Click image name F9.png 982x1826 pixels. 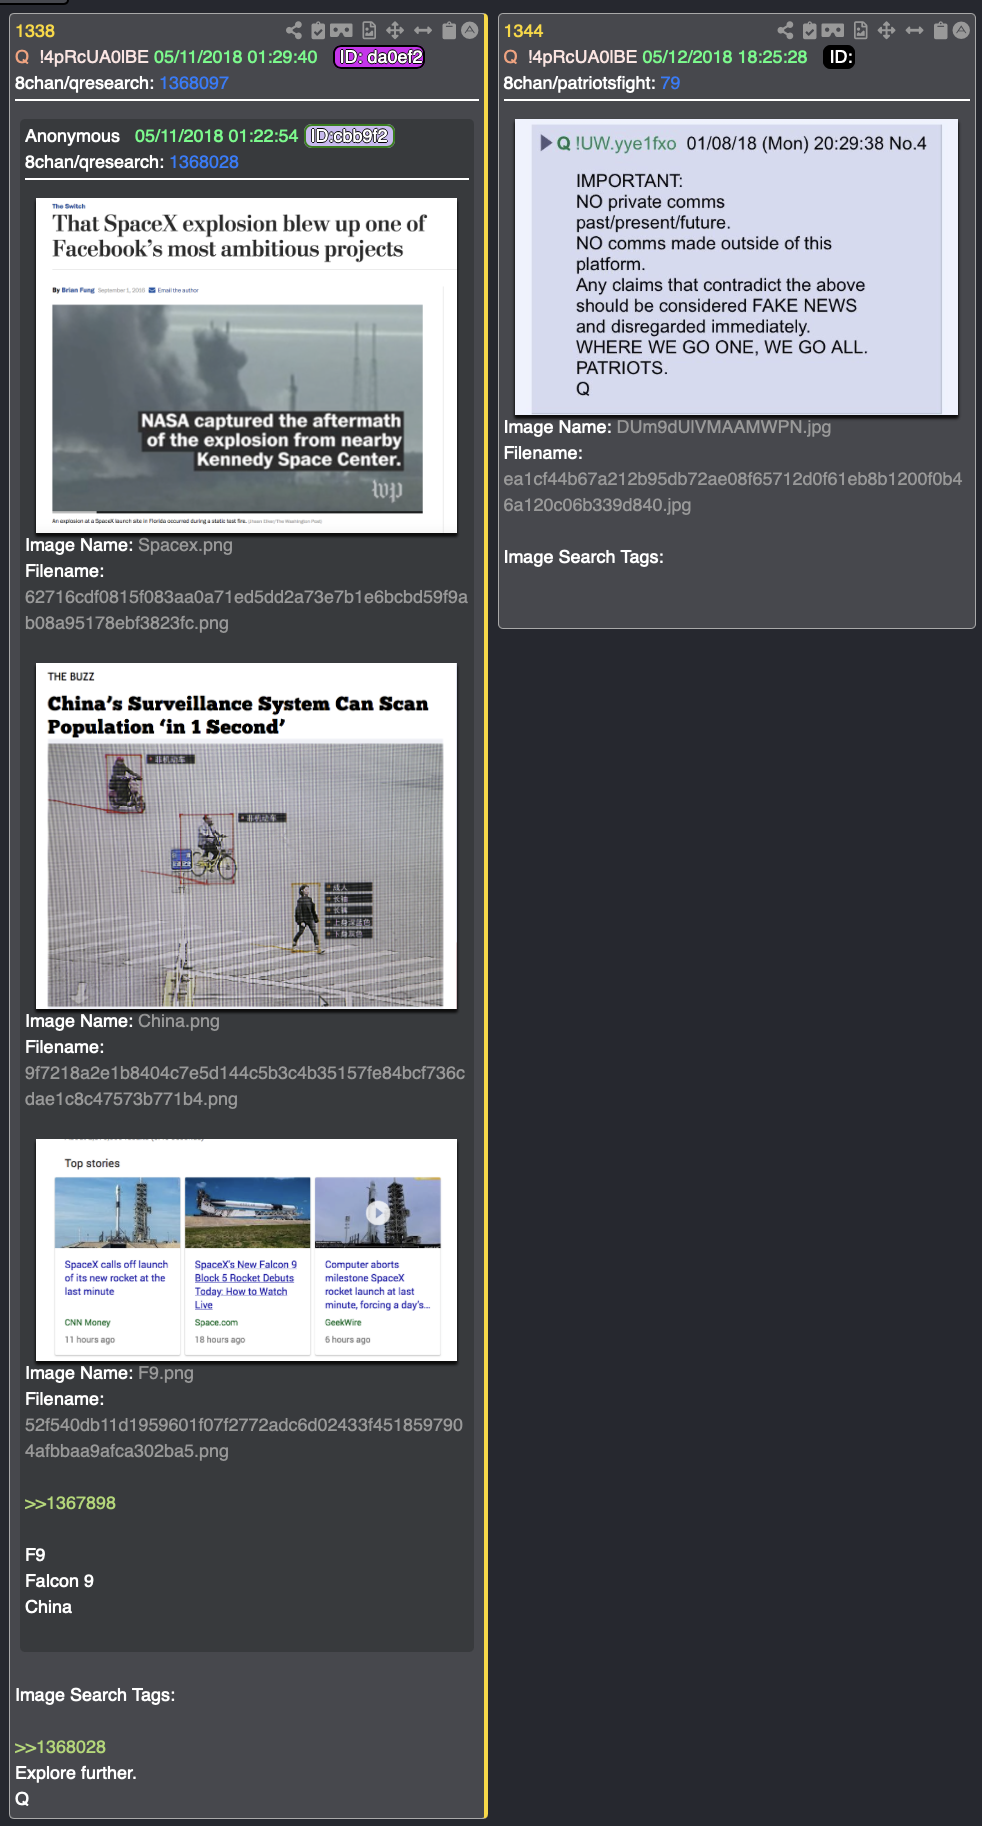click(166, 1373)
